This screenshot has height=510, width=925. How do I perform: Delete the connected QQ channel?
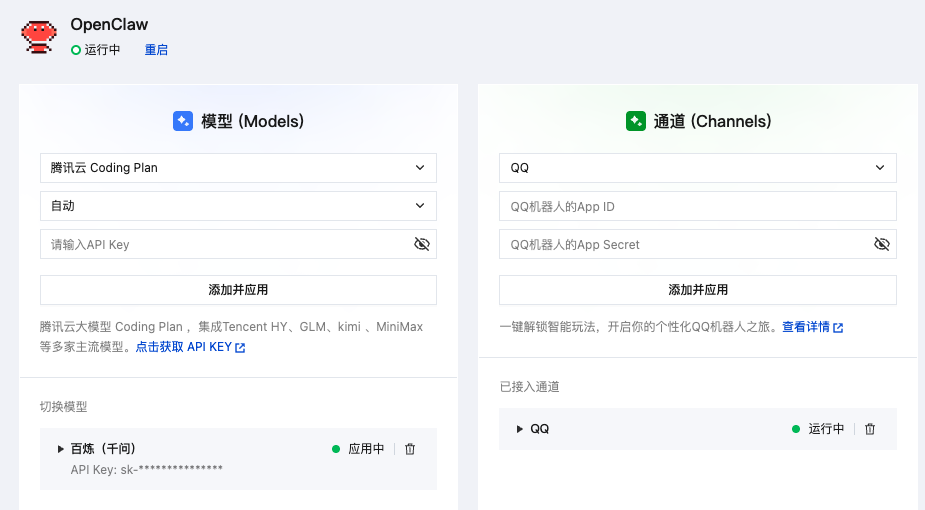click(870, 429)
